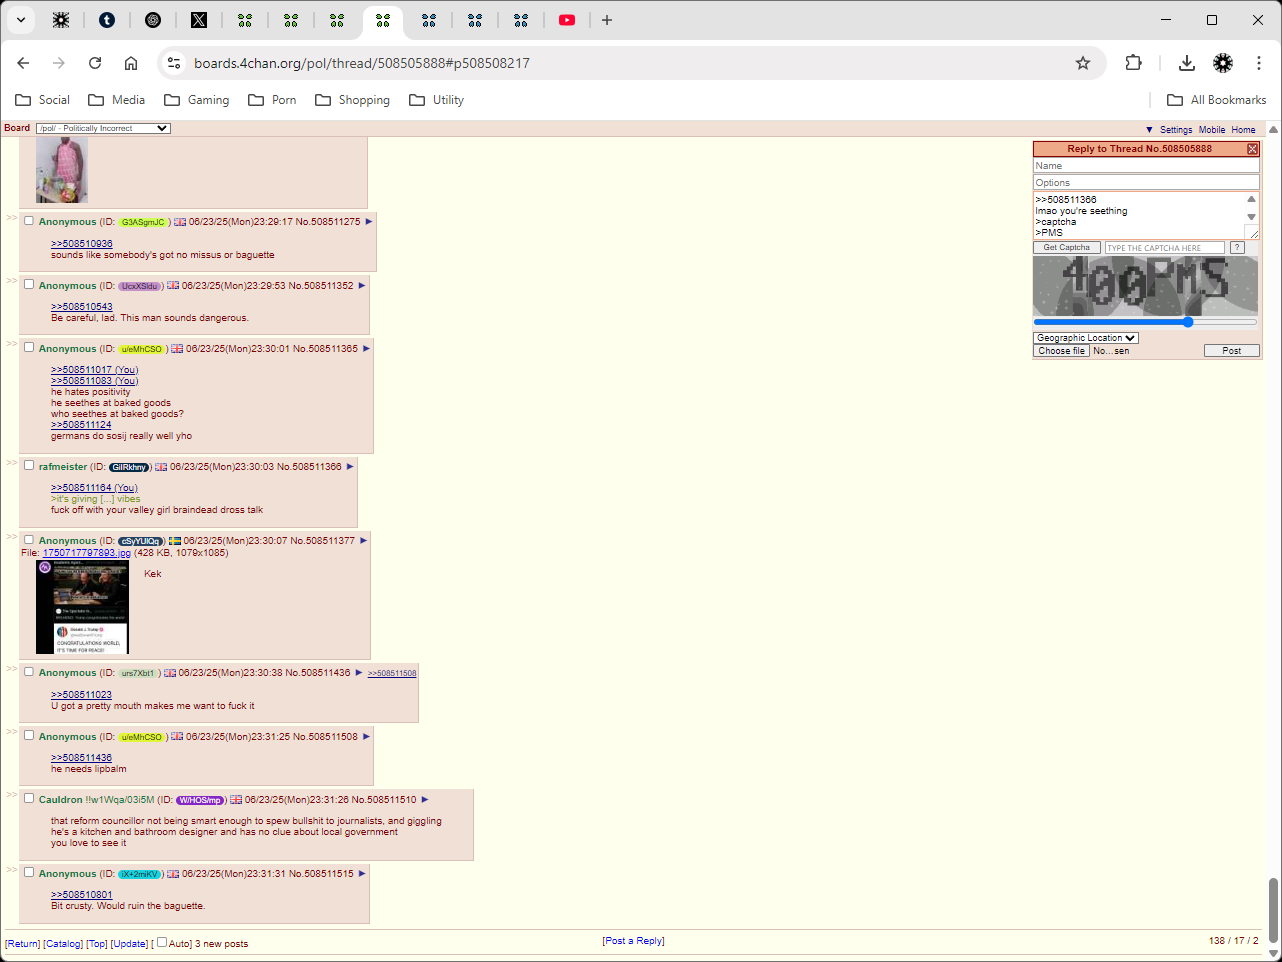Open the Geographic Location dropdown
1282x962 pixels.
(x=1086, y=338)
